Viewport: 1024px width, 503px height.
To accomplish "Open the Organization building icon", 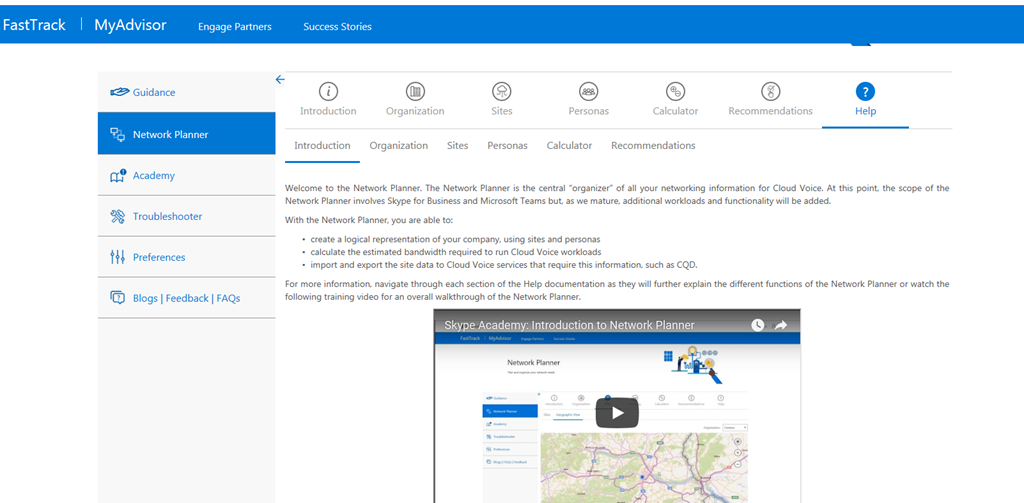I will pos(415,91).
